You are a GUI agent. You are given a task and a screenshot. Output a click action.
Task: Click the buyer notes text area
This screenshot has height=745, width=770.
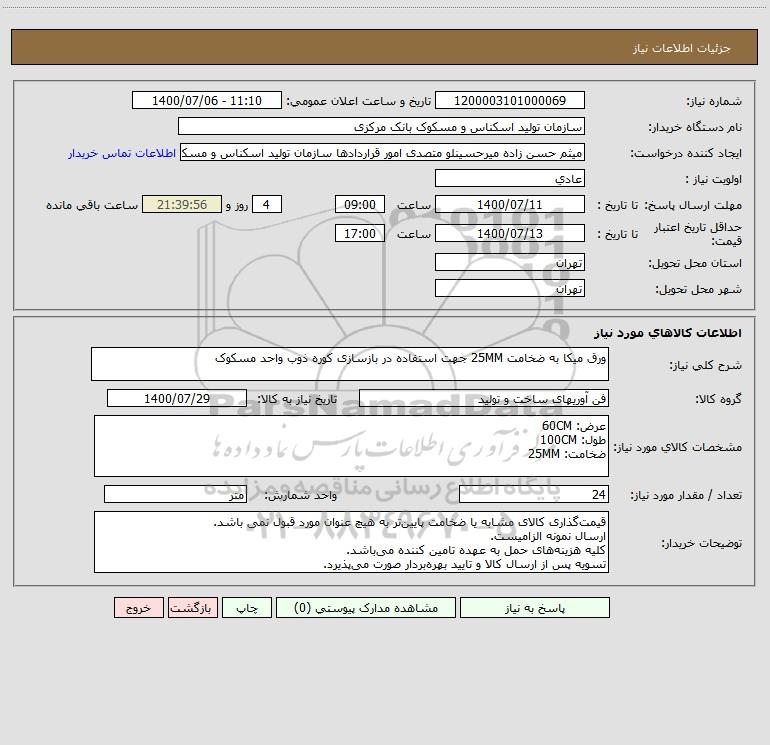tap(351, 542)
